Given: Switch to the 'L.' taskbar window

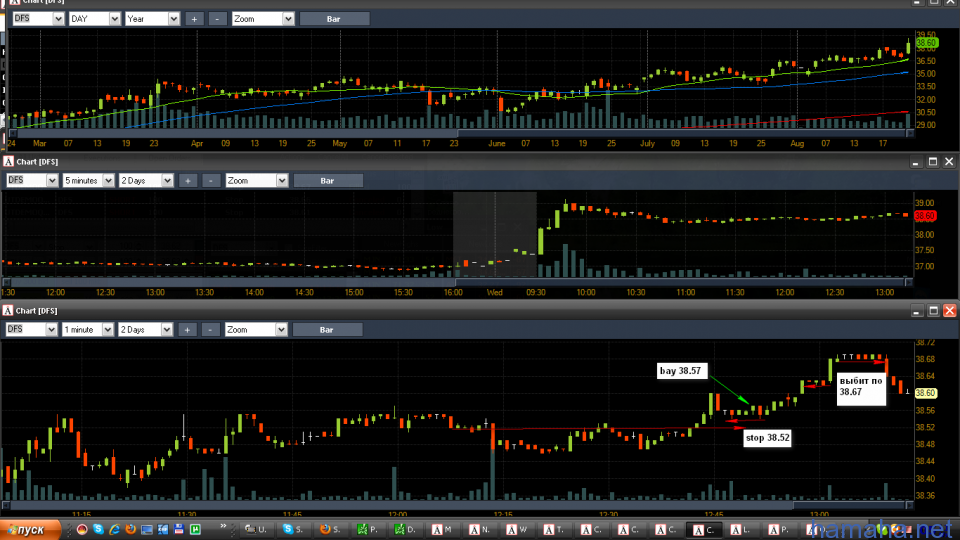Looking at the screenshot, I should tap(741, 530).
